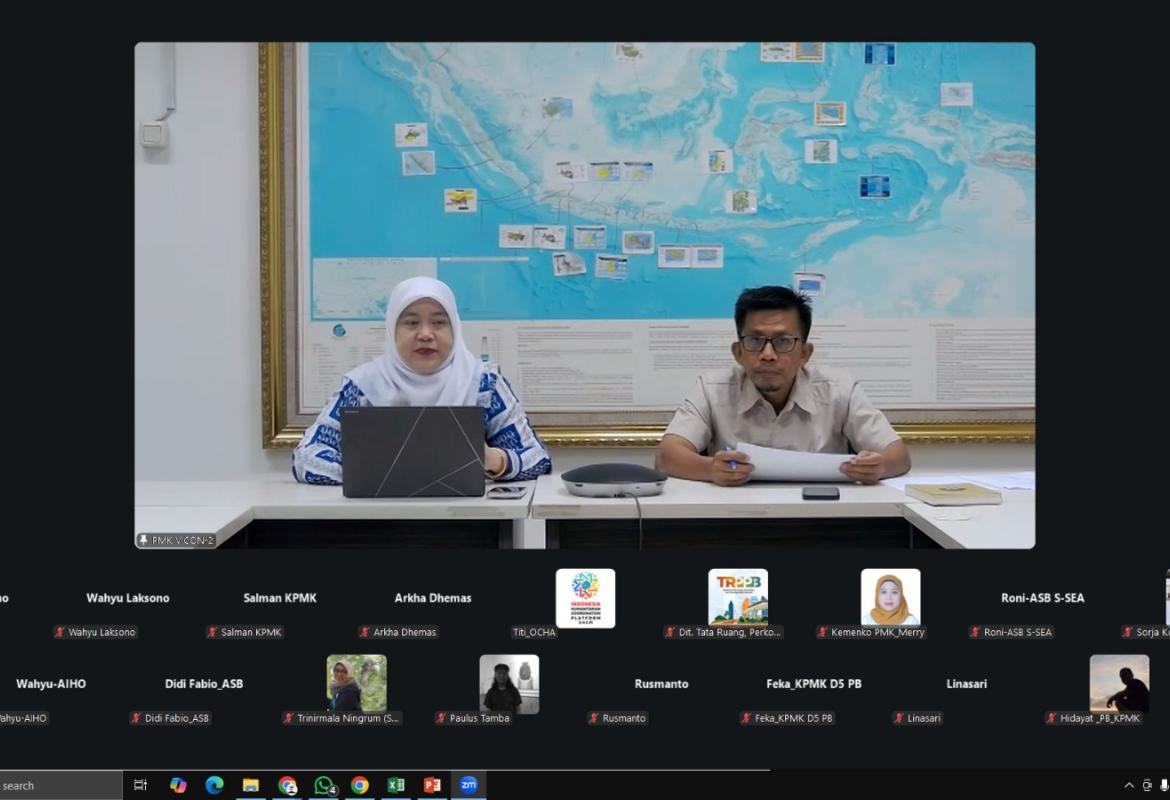Open Task View in taskbar
Screen dimensions: 1170x800
point(141,785)
